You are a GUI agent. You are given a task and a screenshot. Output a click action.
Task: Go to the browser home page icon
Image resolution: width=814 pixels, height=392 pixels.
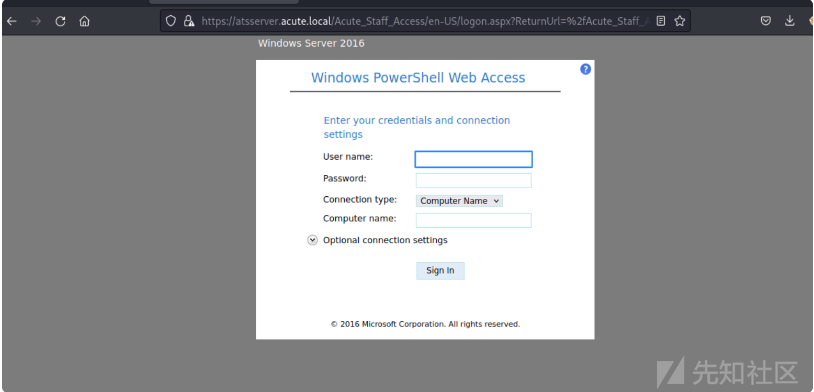coord(84,21)
